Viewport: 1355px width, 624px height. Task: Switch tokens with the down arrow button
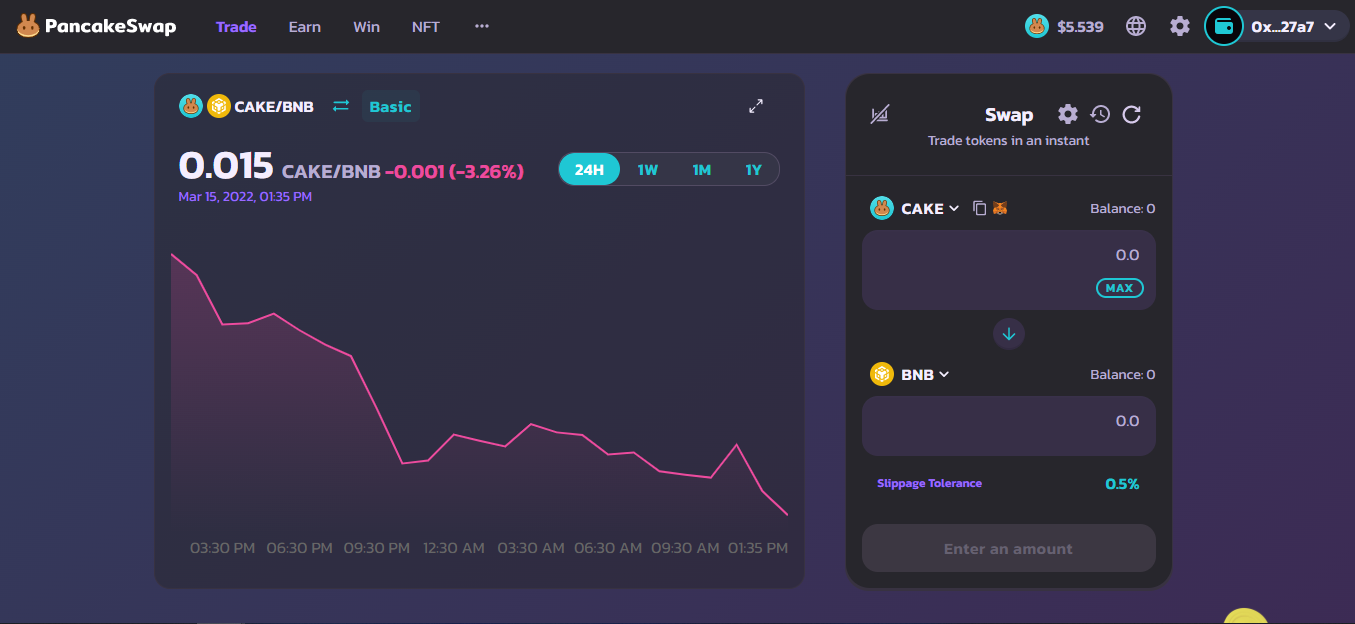click(x=1008, y=334)
